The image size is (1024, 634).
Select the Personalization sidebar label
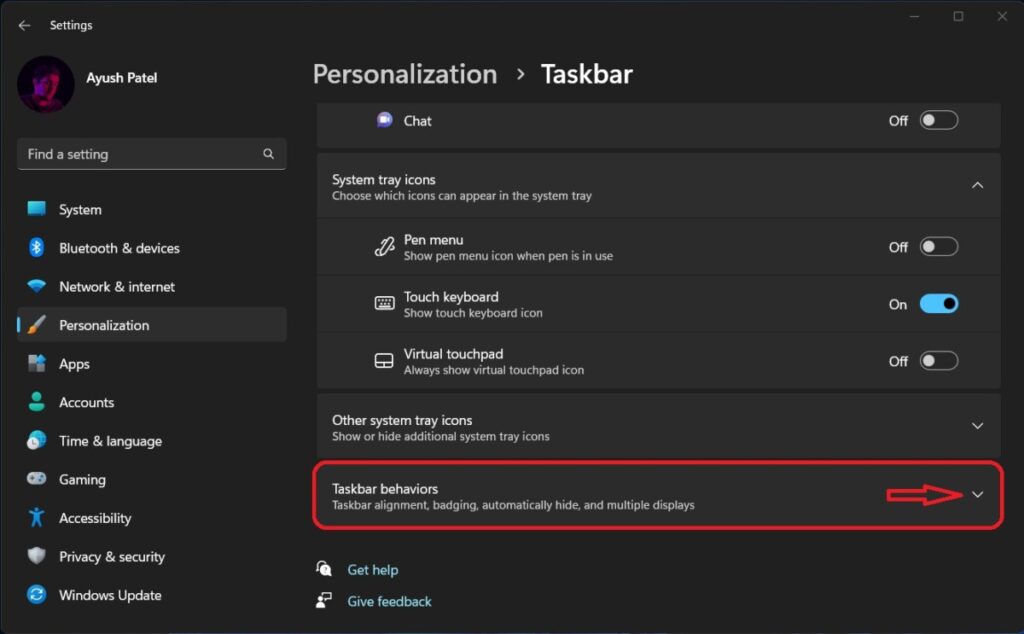point(104,325)
